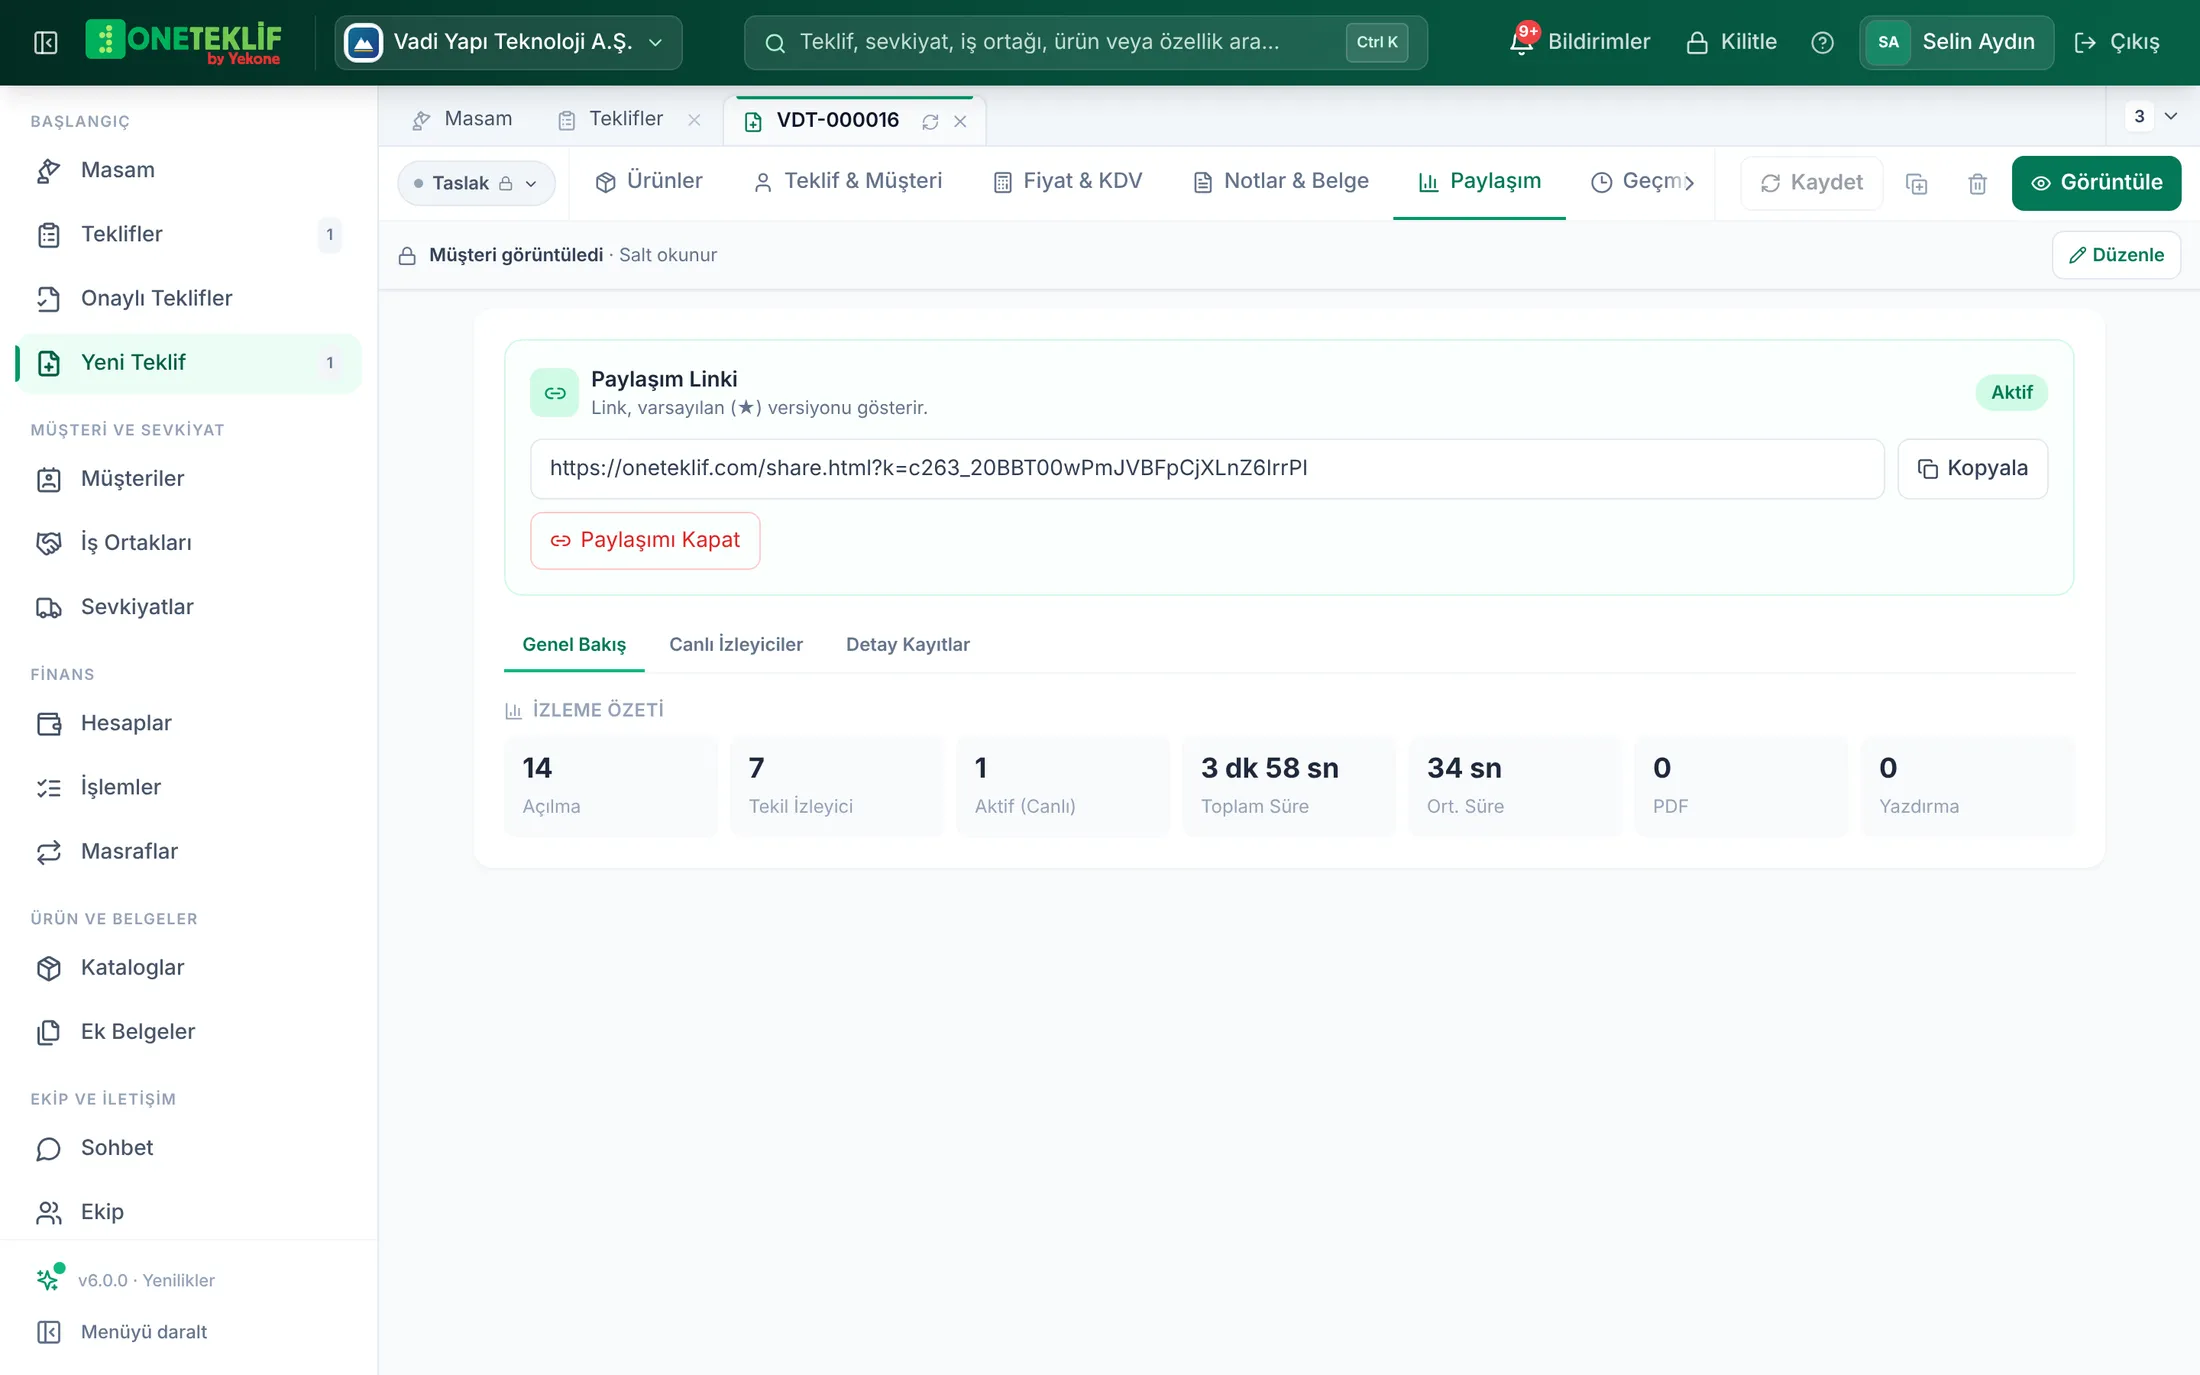
Task: Close the VDT-000016 tab
Action: 960,121
